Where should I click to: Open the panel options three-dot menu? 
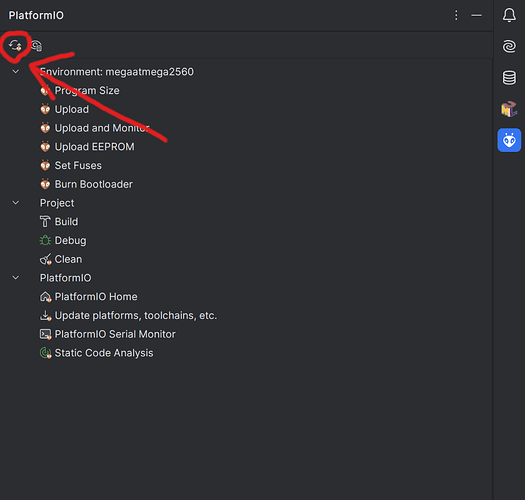point(456,15)
